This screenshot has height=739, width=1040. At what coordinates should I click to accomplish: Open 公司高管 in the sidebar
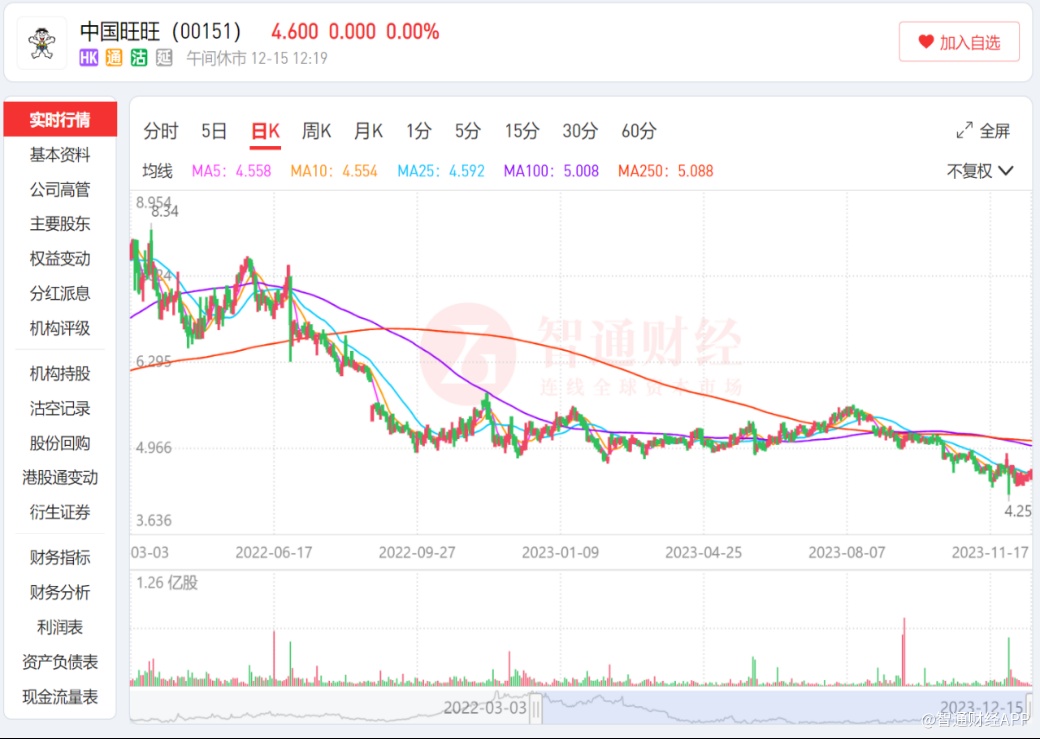coord(60,190)
